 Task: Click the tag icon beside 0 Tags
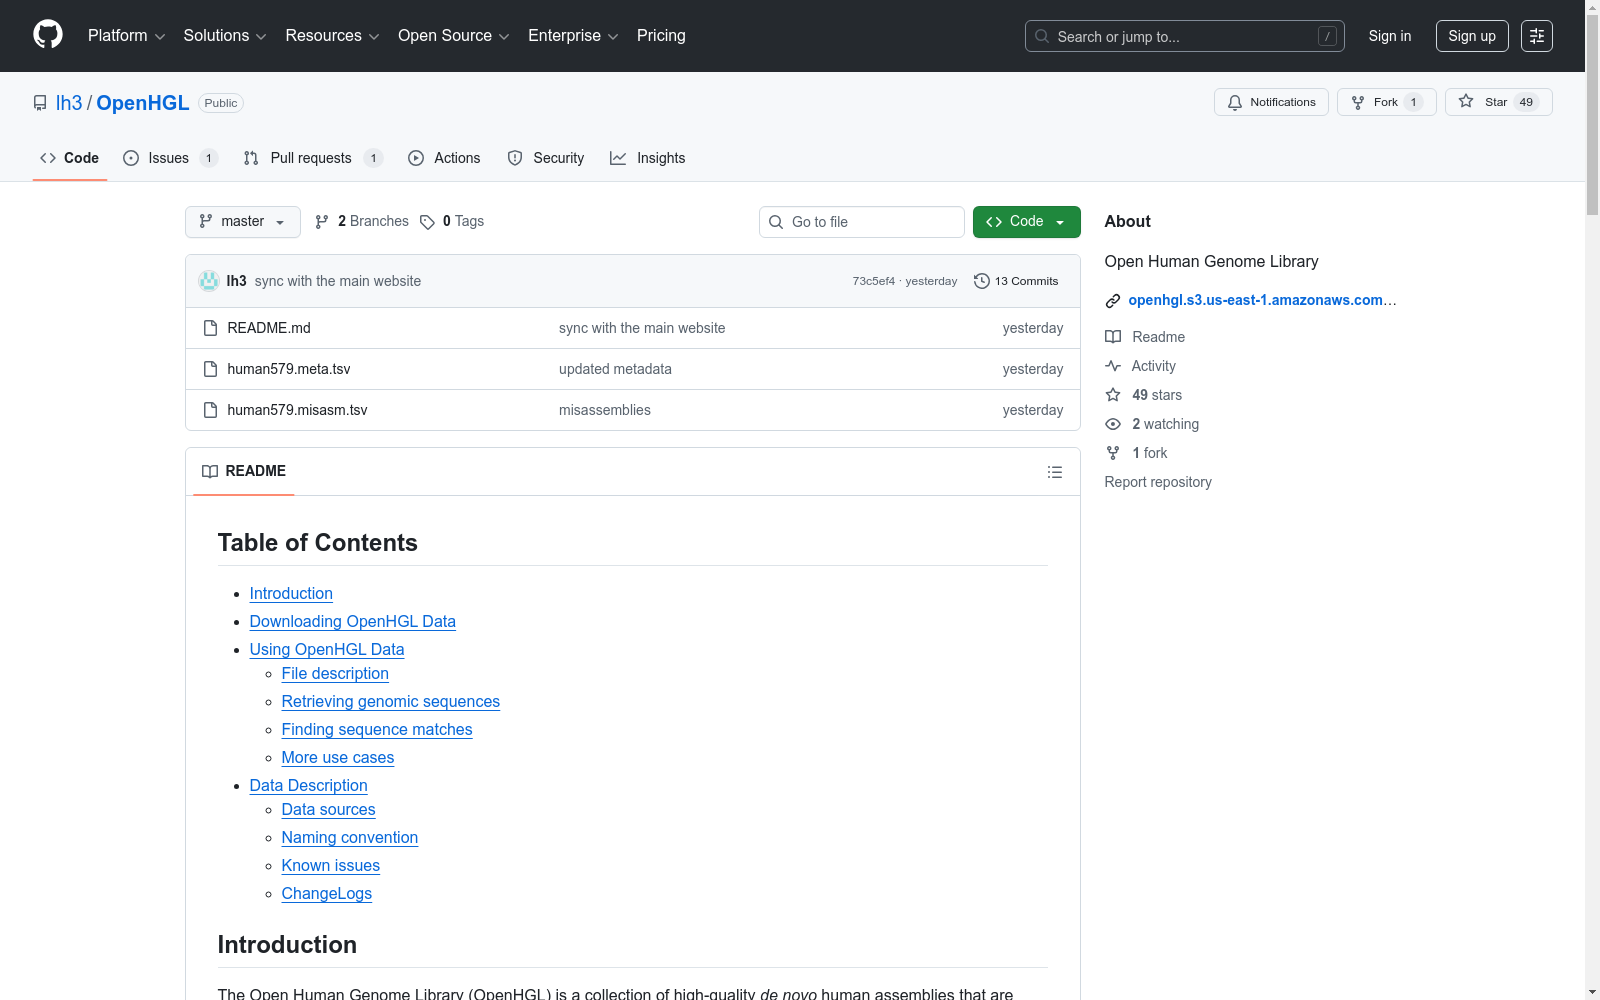(427, 222)
